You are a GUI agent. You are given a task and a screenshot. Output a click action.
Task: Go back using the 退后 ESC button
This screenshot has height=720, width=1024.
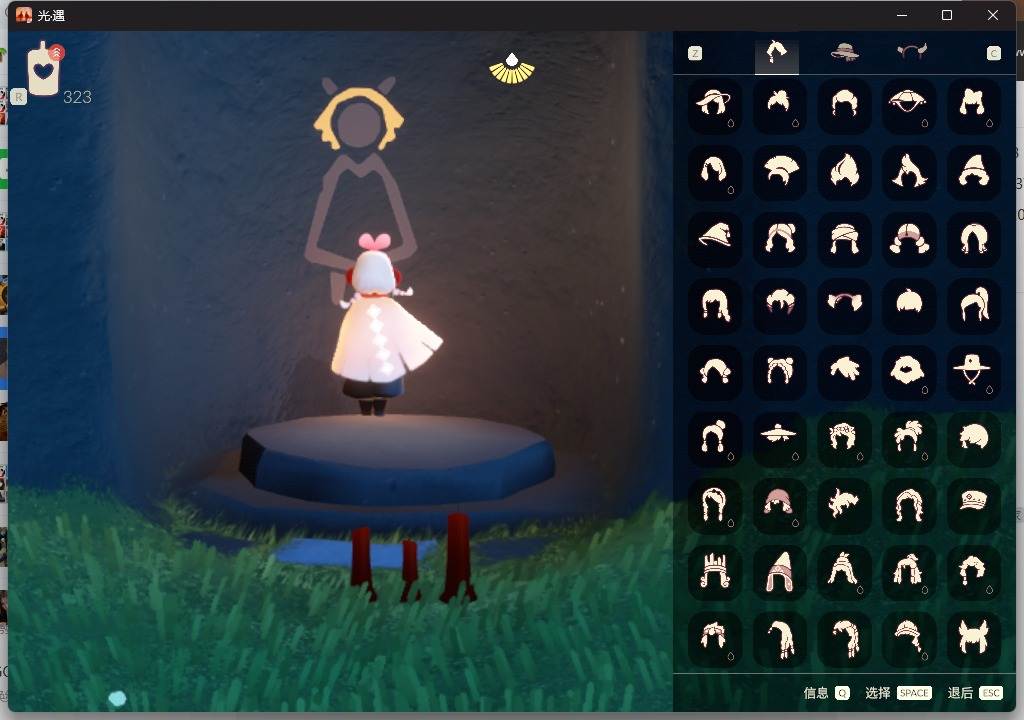coord(975,693)
